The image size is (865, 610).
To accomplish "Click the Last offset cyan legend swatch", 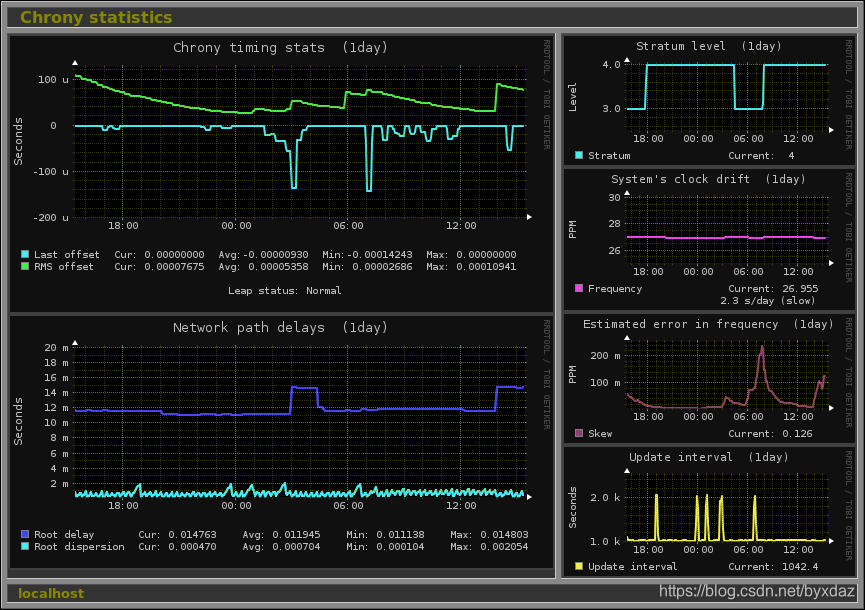I will point(25,254).
